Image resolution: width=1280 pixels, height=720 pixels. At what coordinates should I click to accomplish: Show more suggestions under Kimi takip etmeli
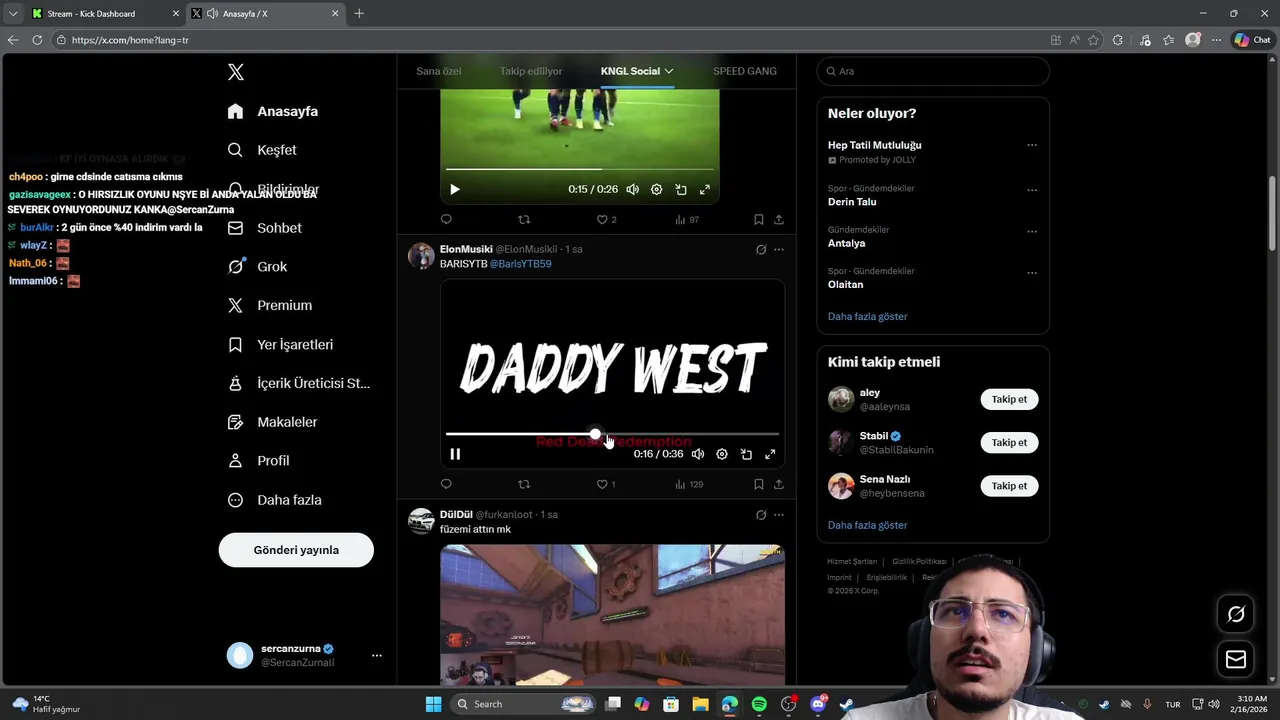click(867, 525)
